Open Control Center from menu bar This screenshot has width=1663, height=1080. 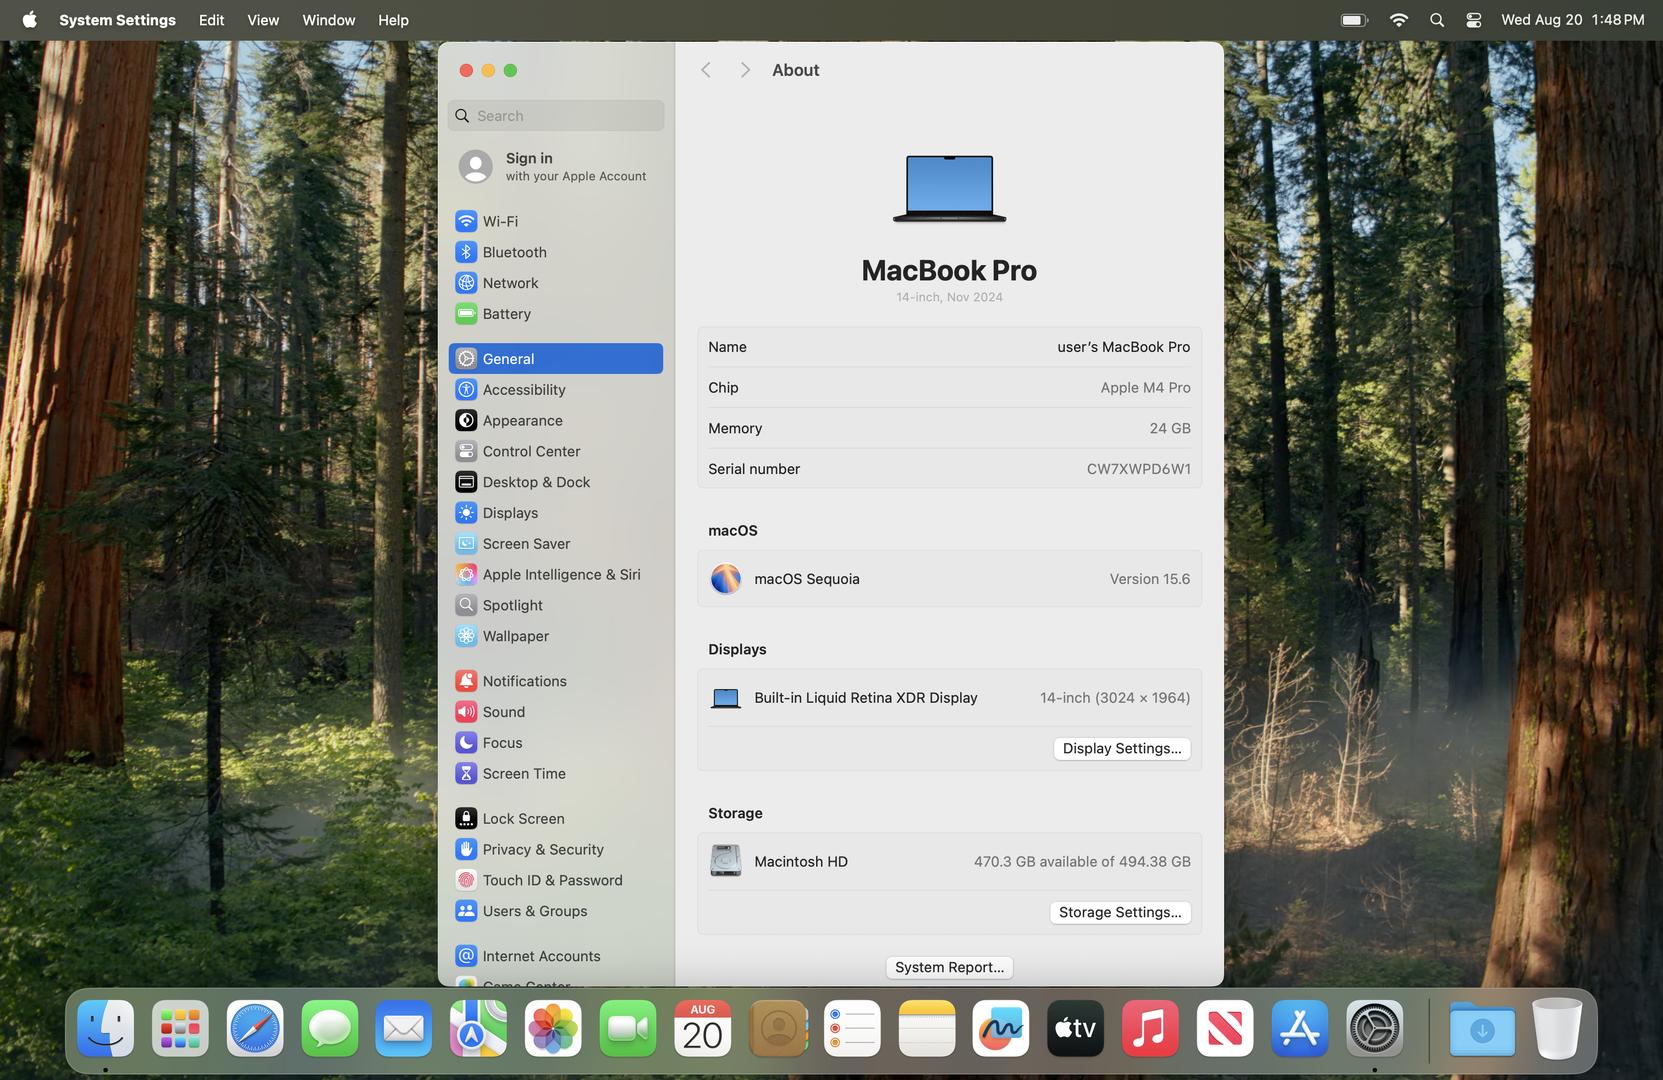click(1473, 20)
